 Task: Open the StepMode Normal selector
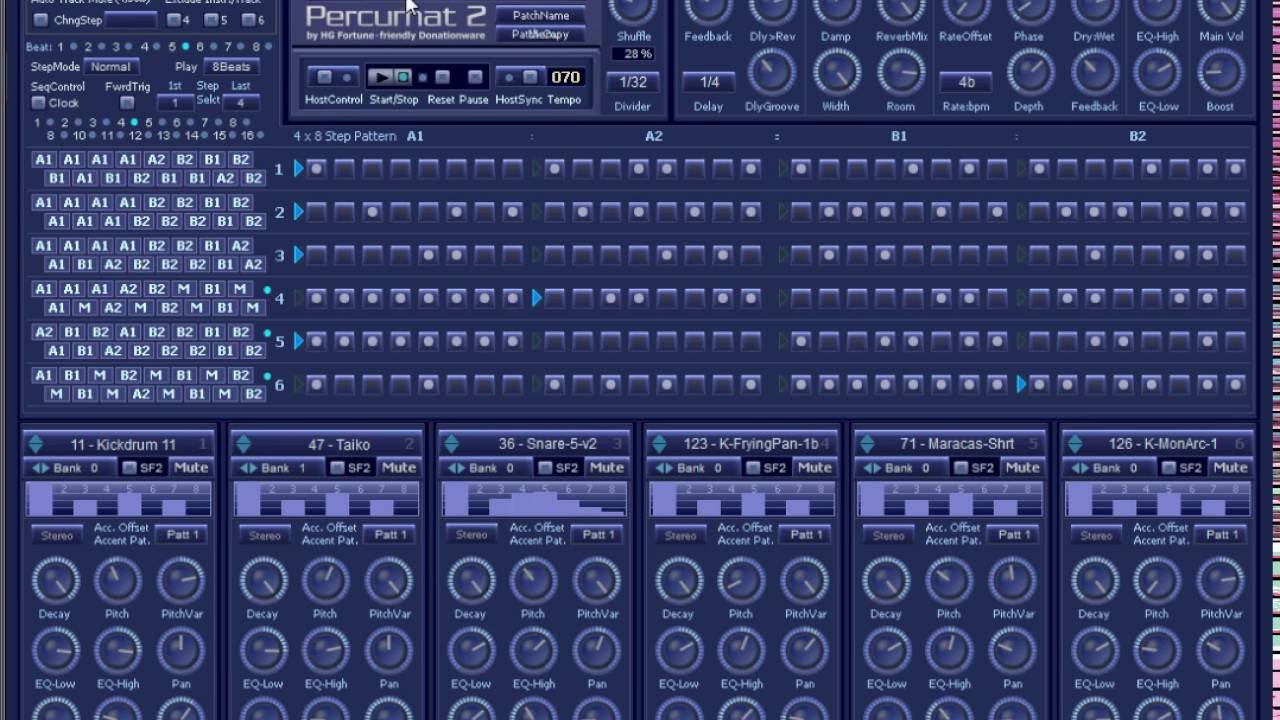pyautogui.click(x=110, y=67)
